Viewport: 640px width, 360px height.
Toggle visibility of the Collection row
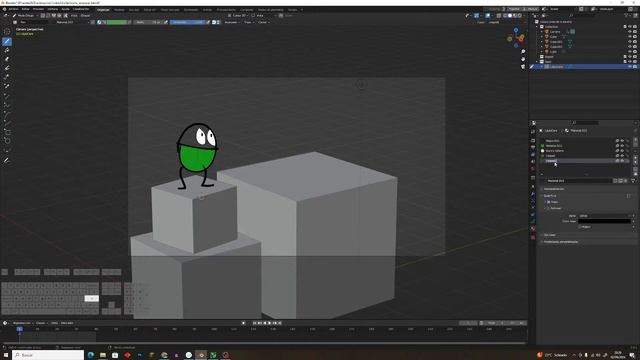629,27
